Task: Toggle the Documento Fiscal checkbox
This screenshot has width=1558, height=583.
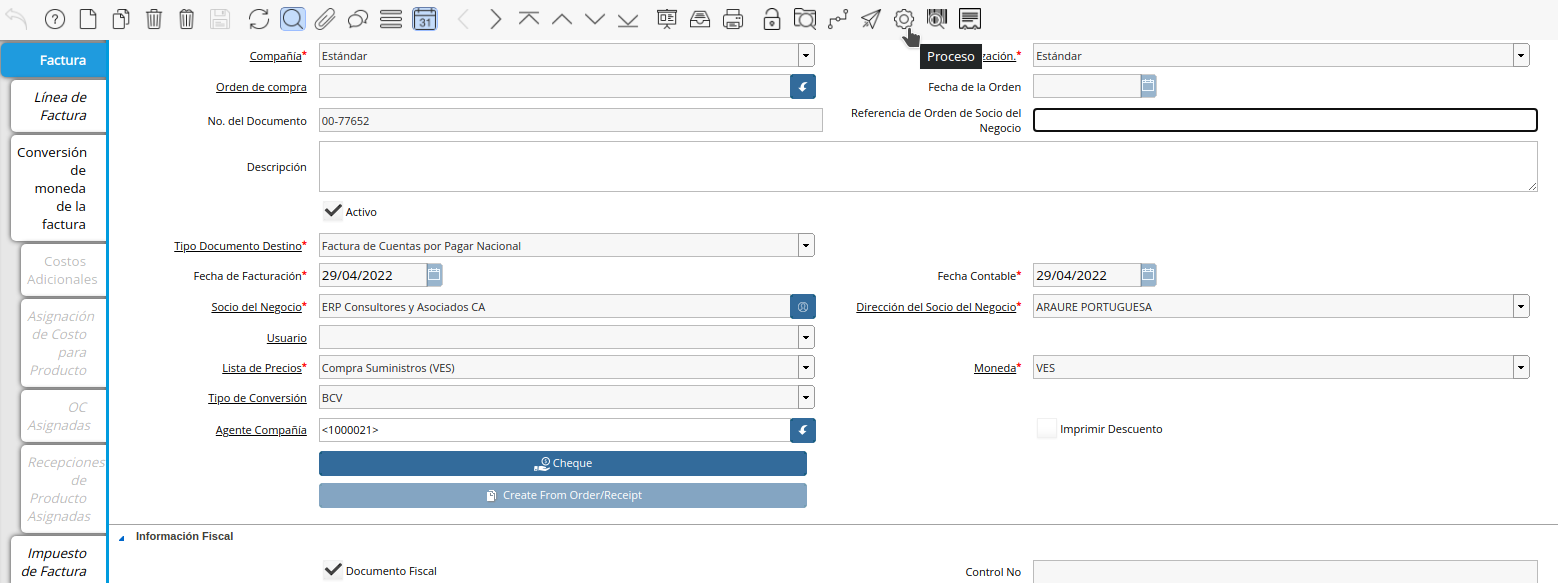Action: 333,570
